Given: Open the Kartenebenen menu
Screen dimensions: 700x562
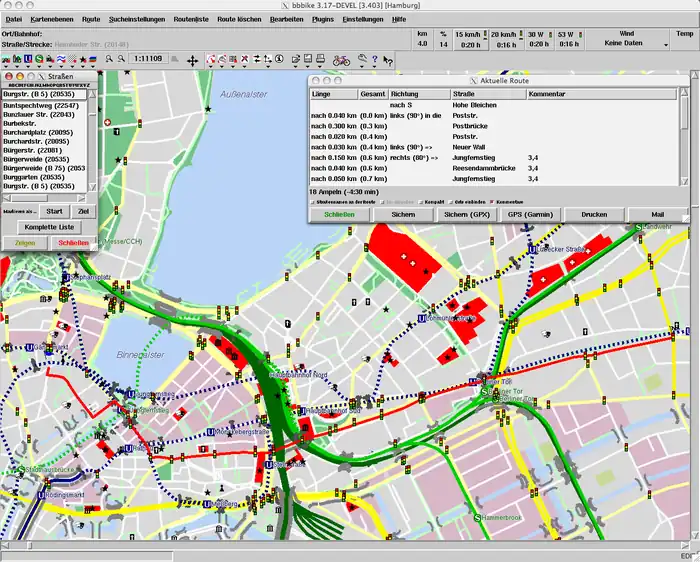Looking at the screenshot, I should pyautogui.click(x=51, y=19).
